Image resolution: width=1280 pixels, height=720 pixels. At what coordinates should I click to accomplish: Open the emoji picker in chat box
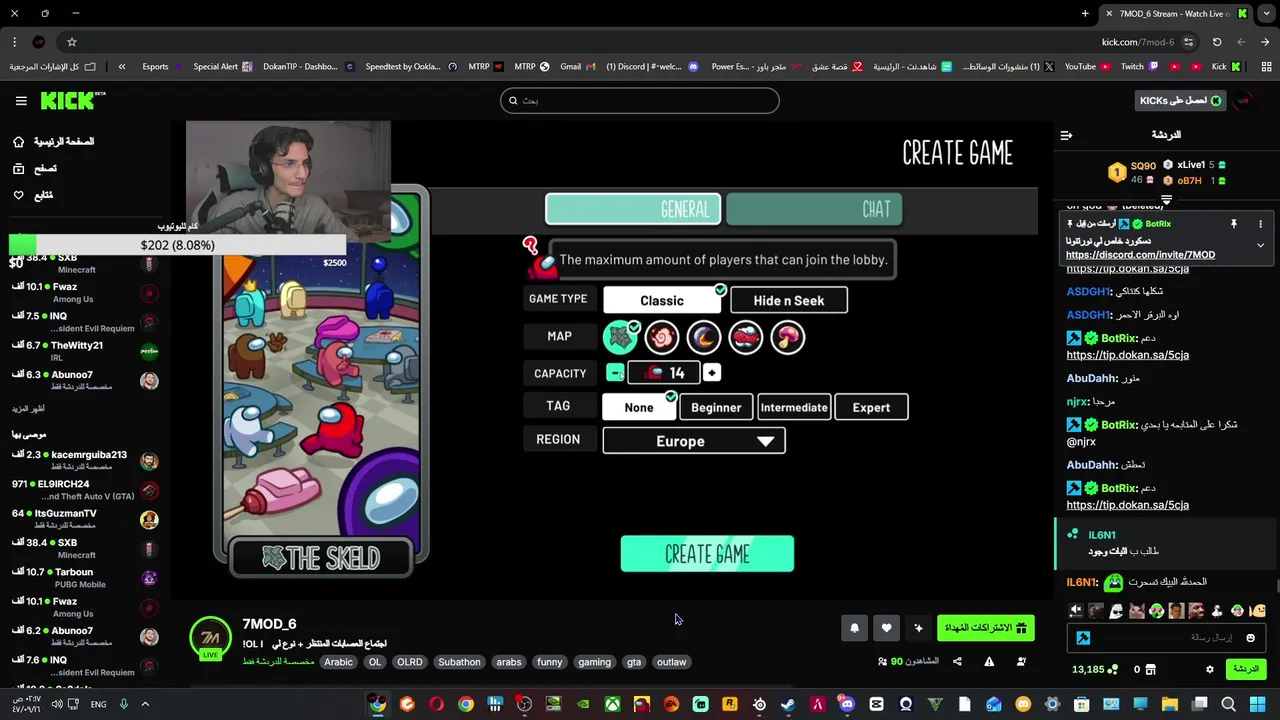pos(1250,638)
